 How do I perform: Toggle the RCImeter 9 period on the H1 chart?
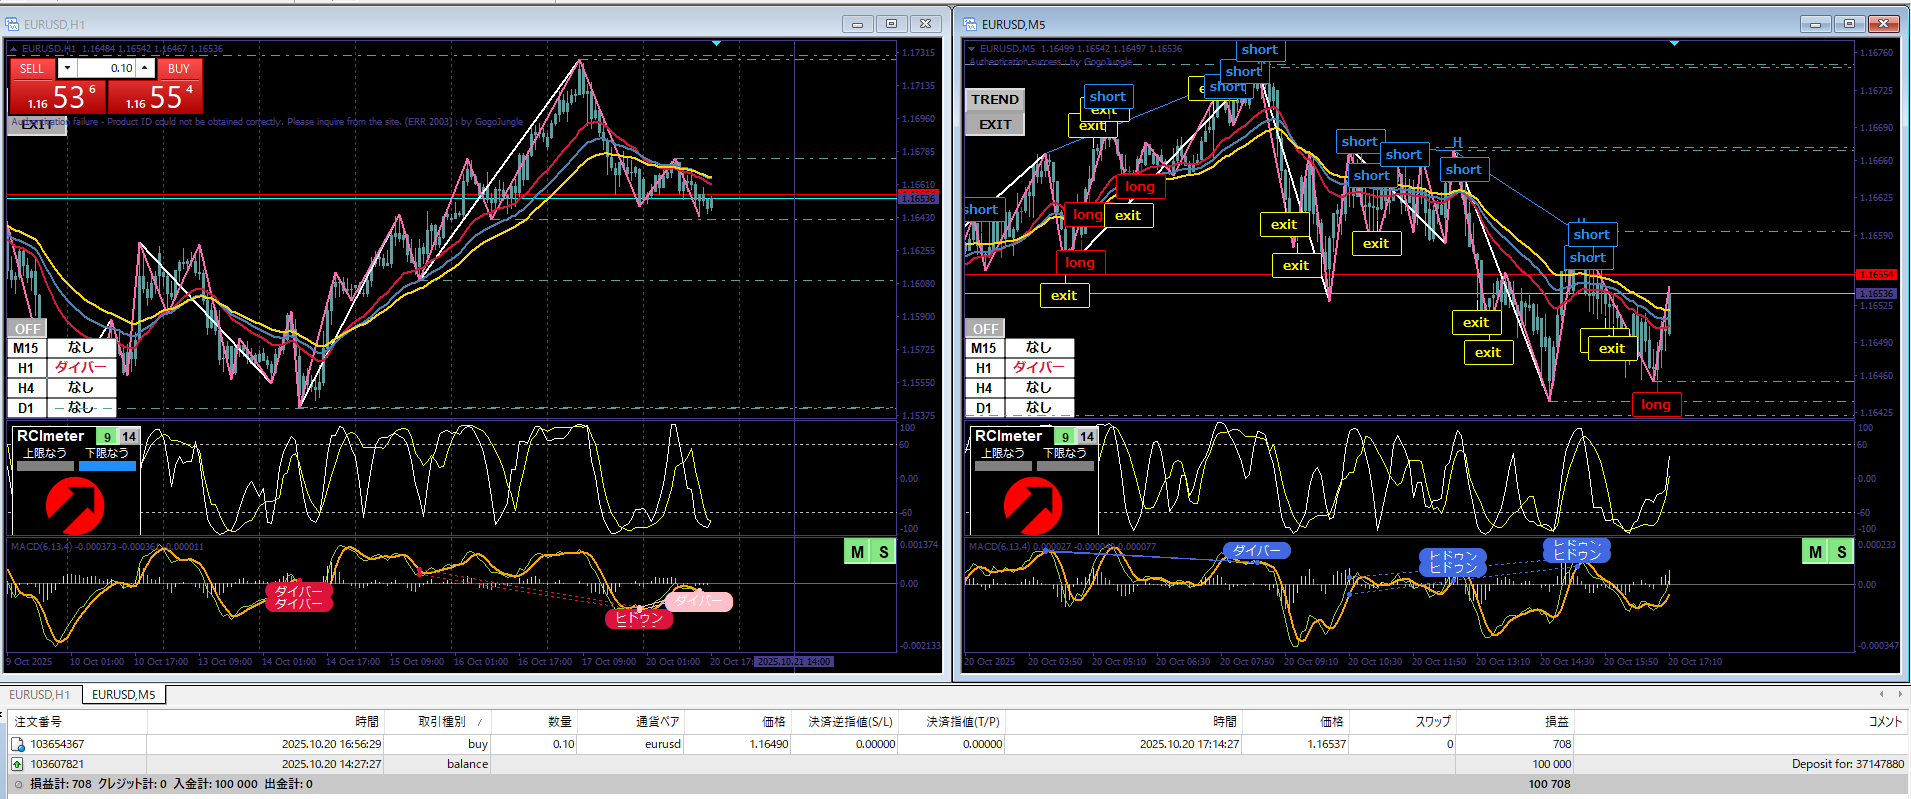107,436
